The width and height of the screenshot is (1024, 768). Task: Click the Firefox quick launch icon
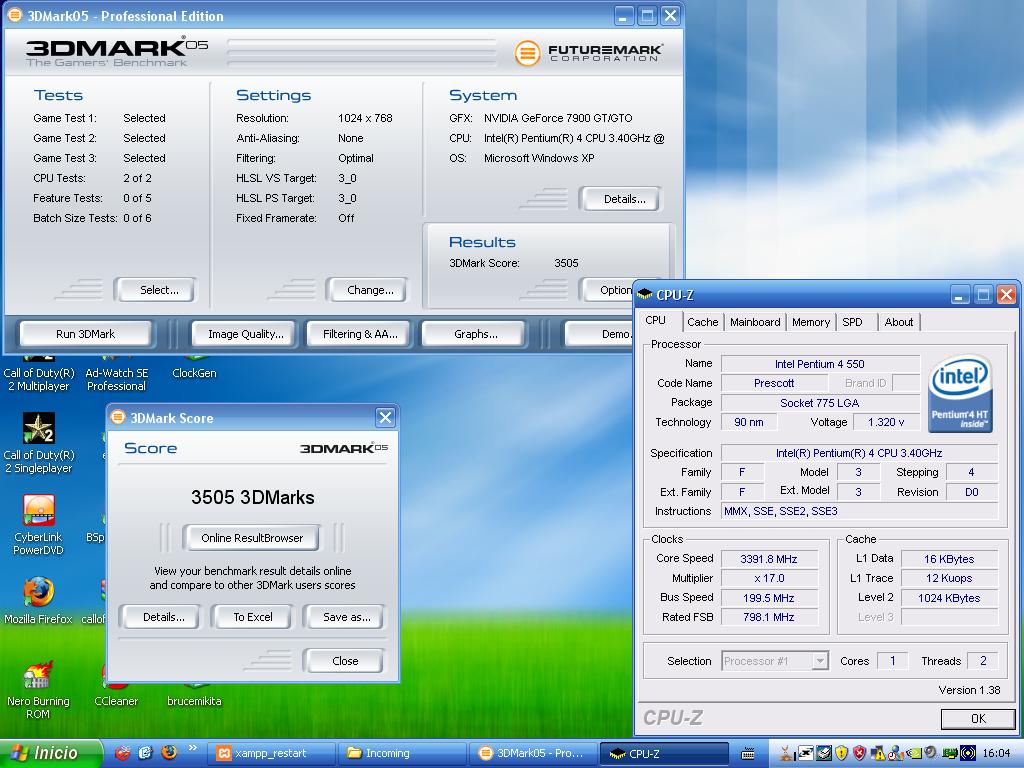point(168,753)
